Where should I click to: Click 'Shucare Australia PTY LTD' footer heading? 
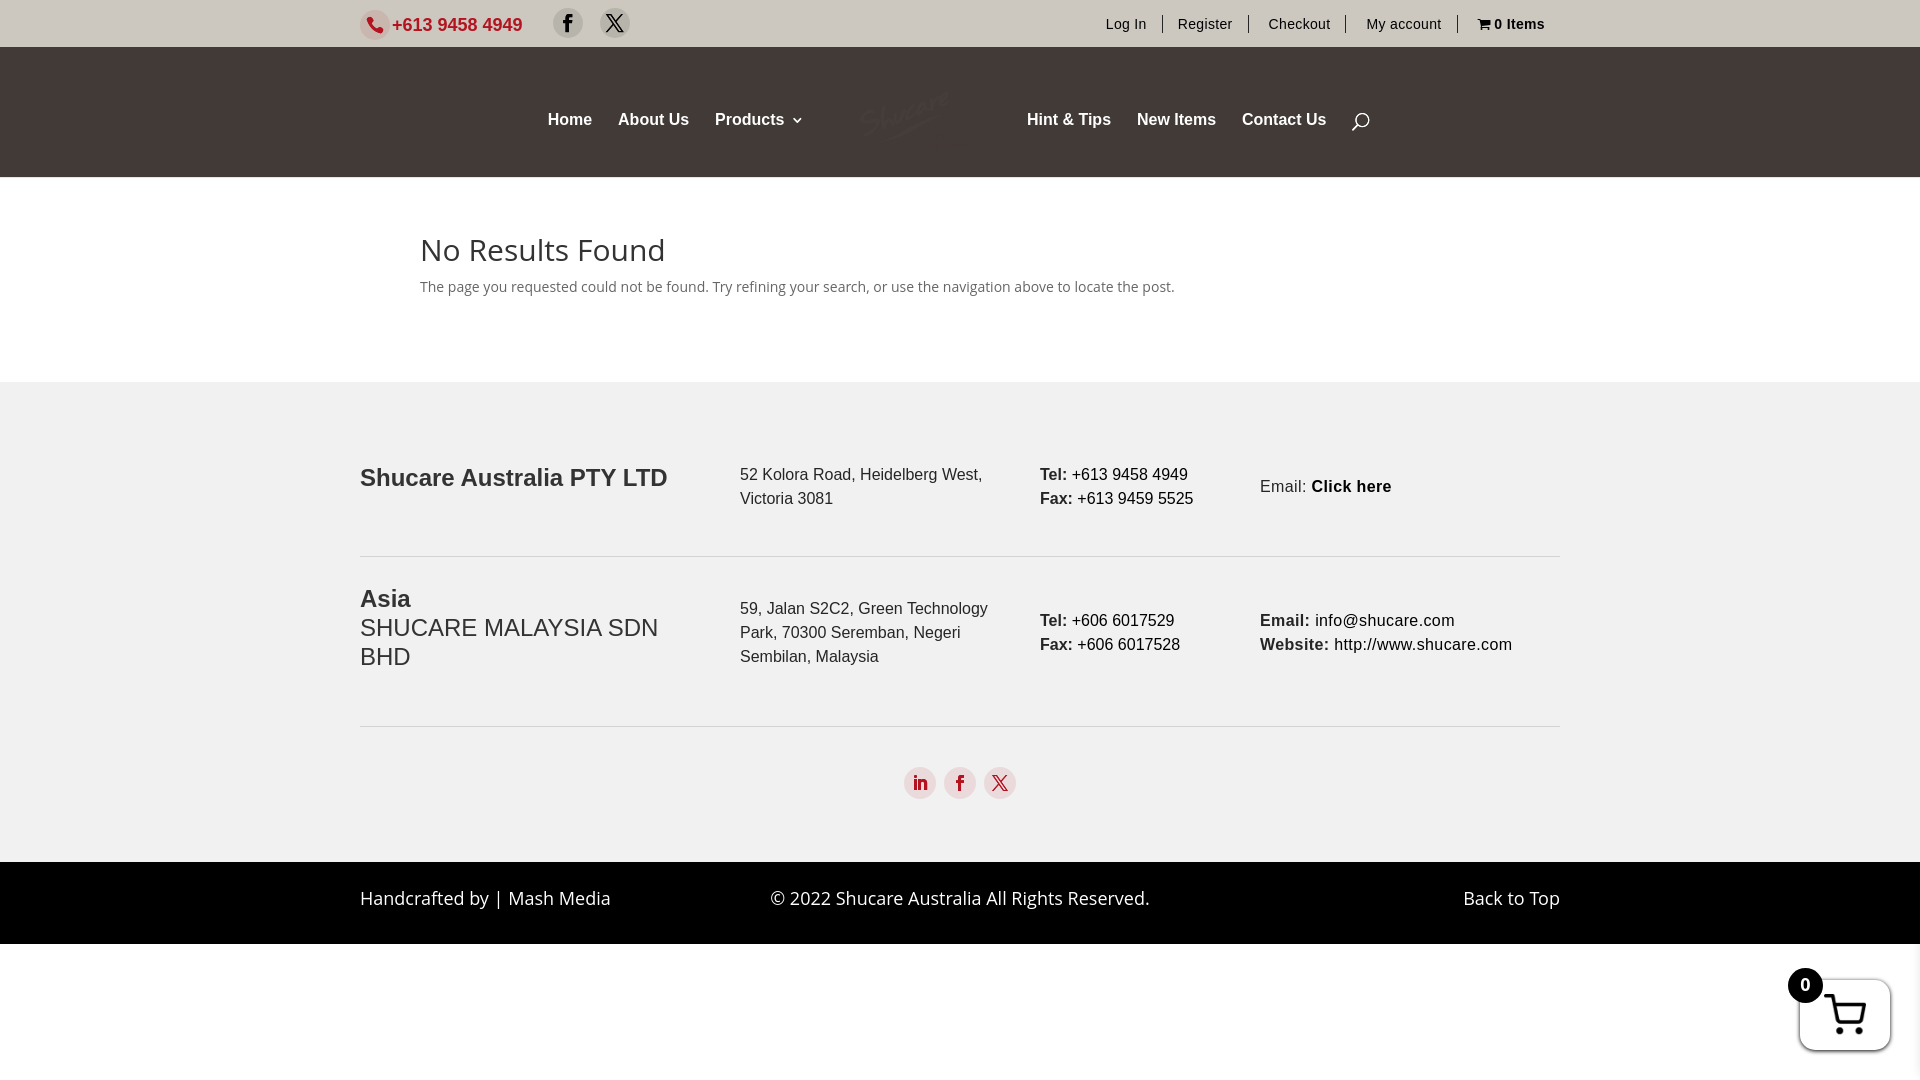513,477
